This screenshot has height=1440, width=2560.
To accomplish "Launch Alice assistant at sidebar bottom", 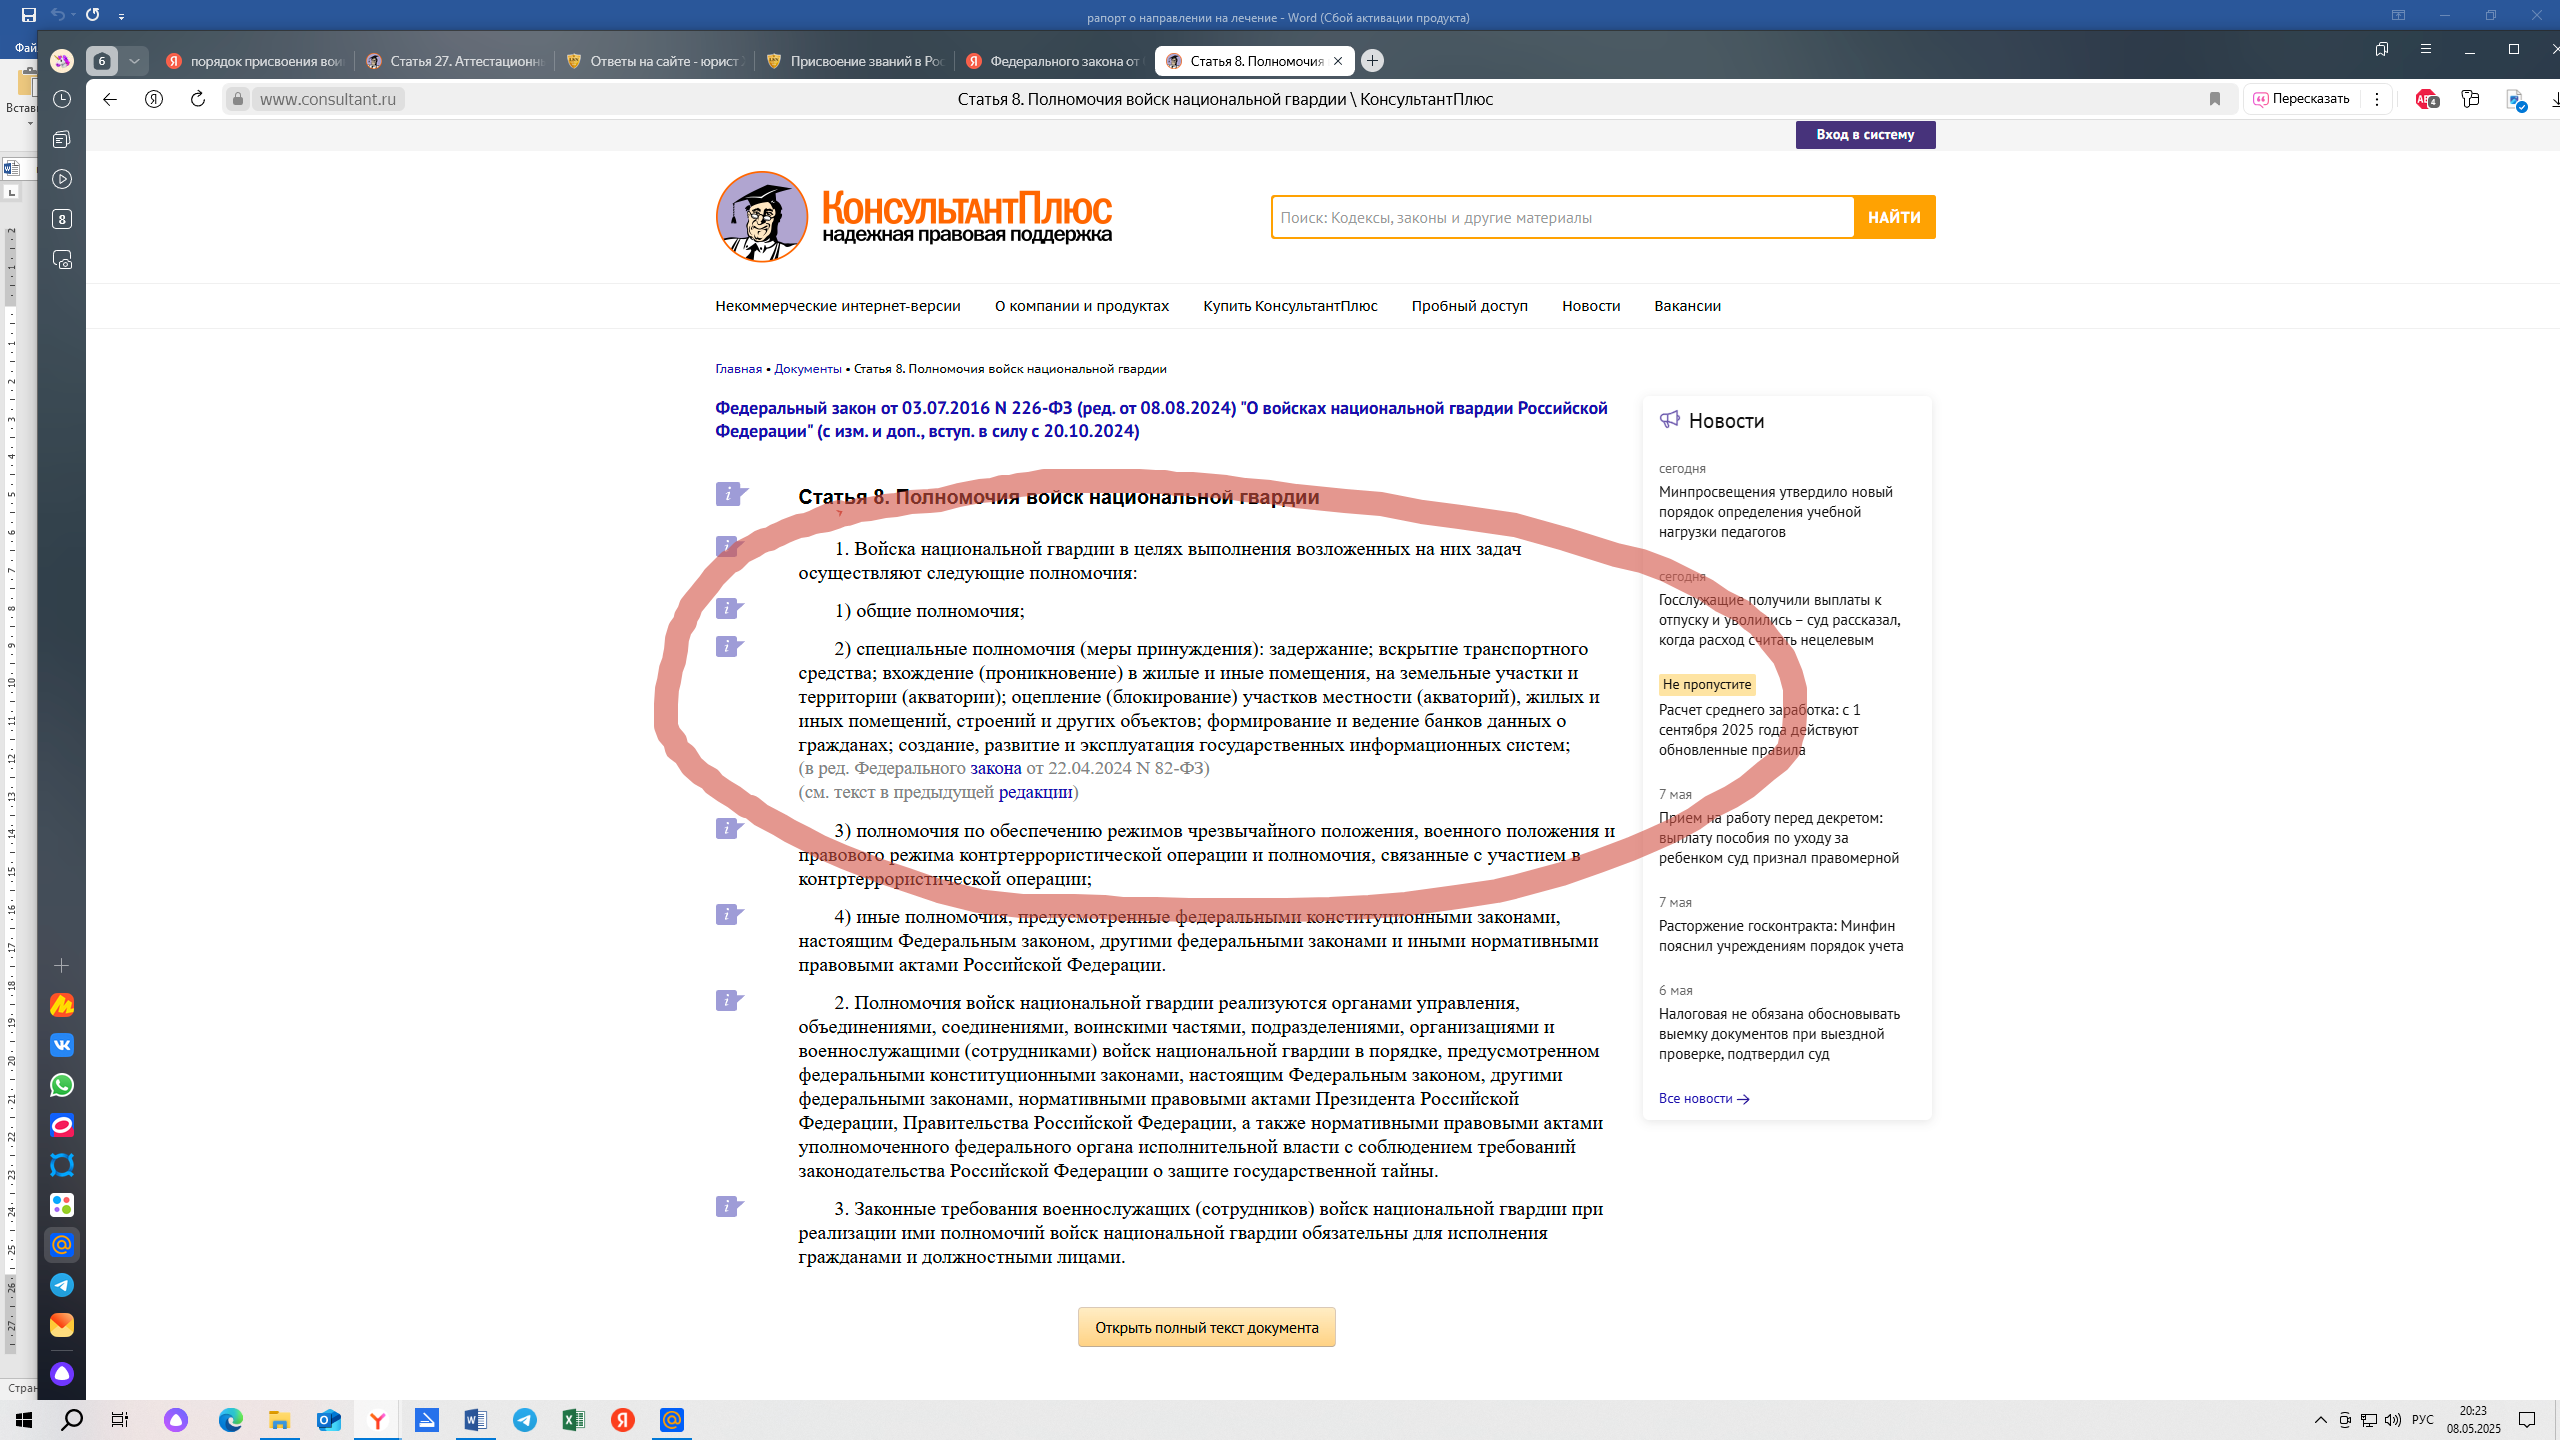I will [x=62, y=1374].
